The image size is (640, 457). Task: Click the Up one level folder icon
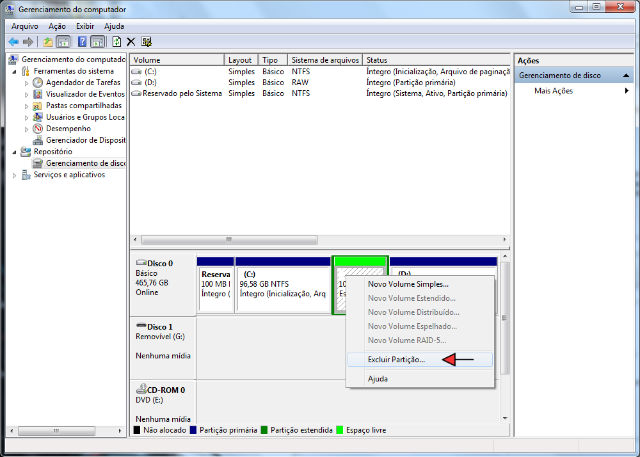pos(48,42)
